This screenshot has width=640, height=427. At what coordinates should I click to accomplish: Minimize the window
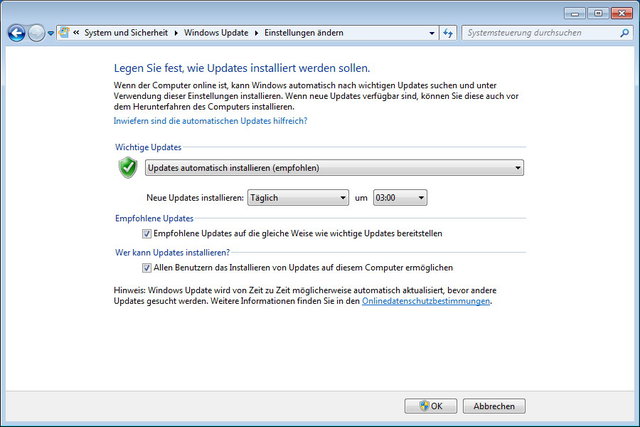[575, 13]
